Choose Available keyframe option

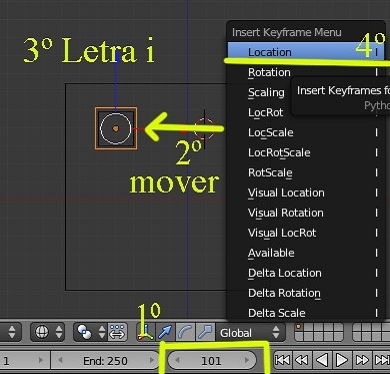(x=306, y=253)
